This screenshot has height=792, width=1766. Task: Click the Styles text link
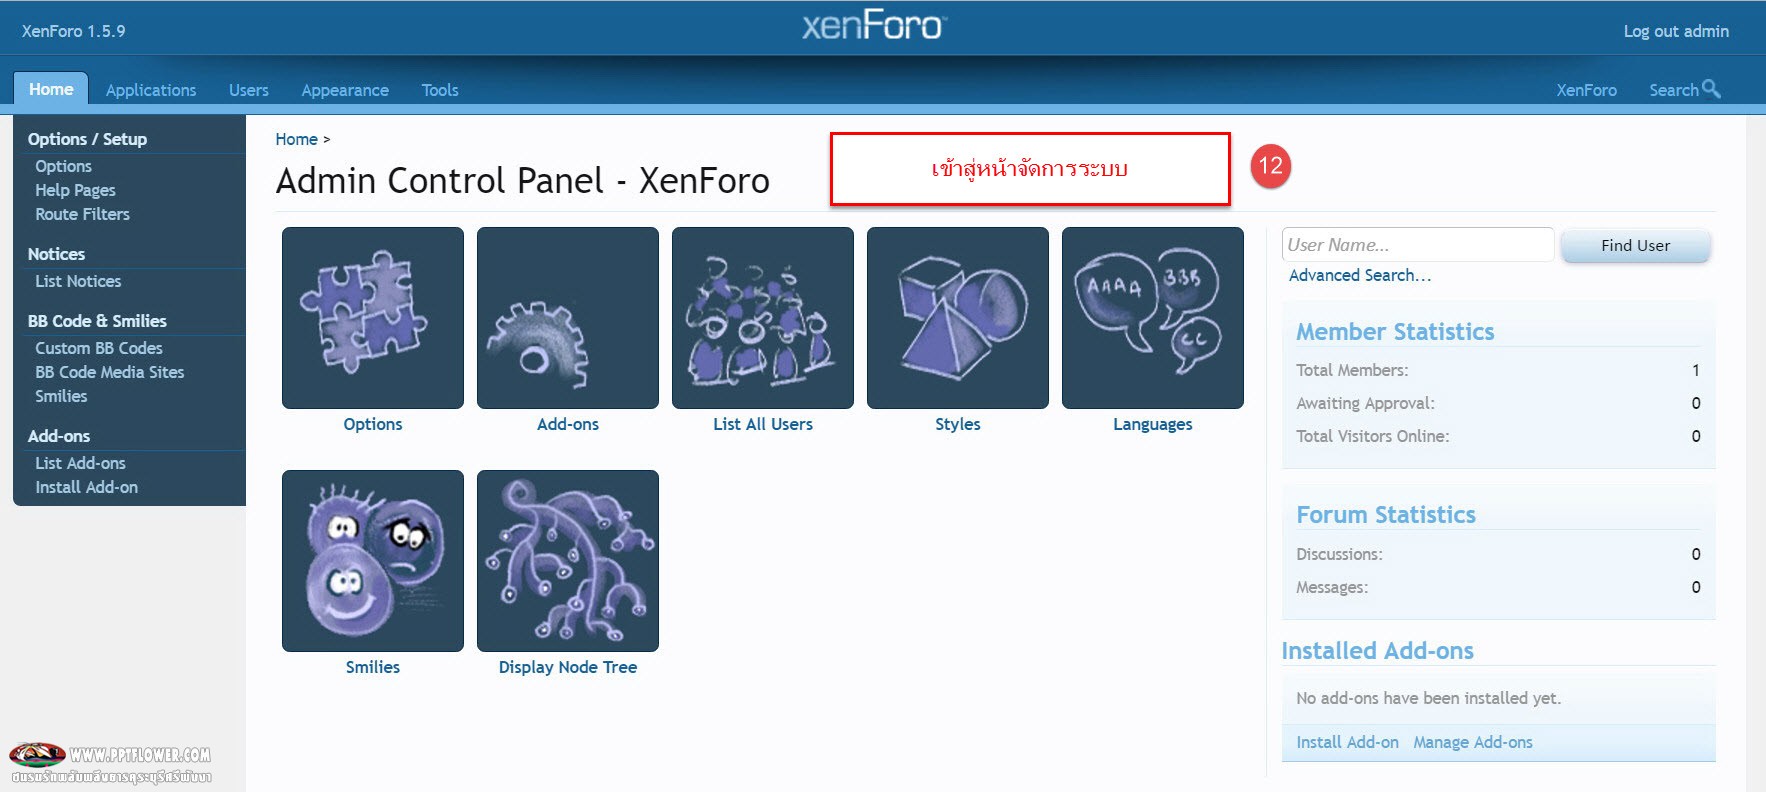[x=958, y=424]
